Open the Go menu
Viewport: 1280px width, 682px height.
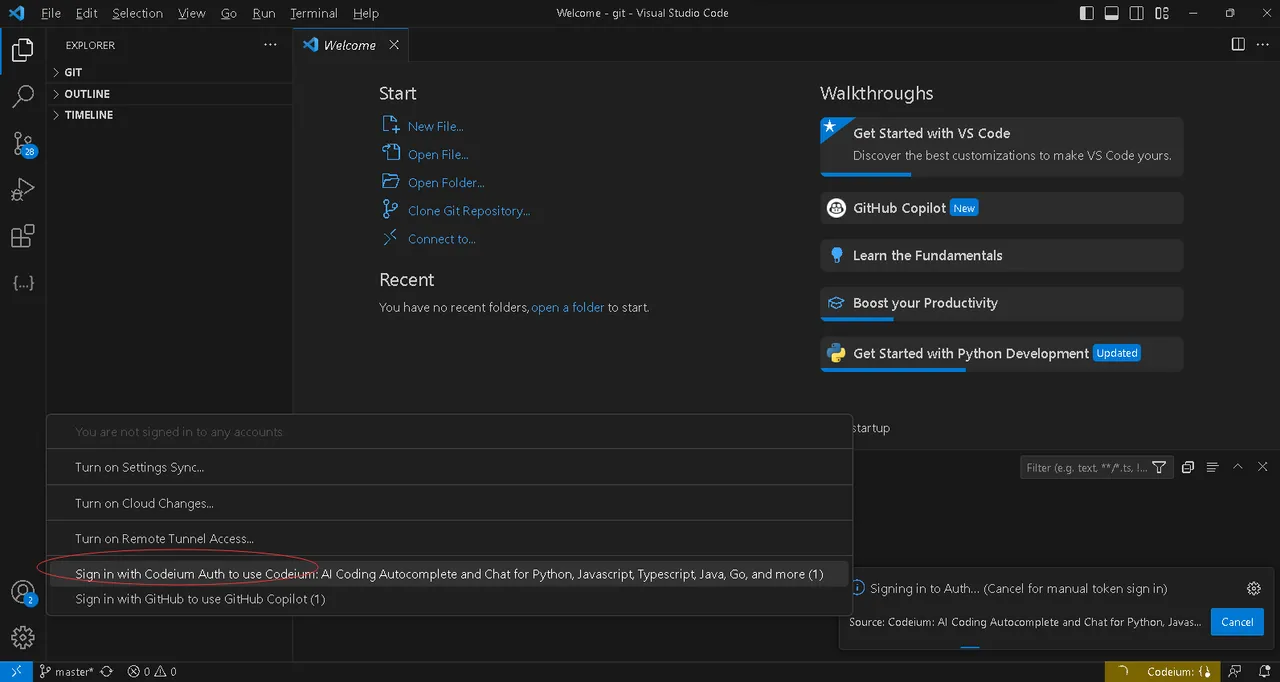229,13
